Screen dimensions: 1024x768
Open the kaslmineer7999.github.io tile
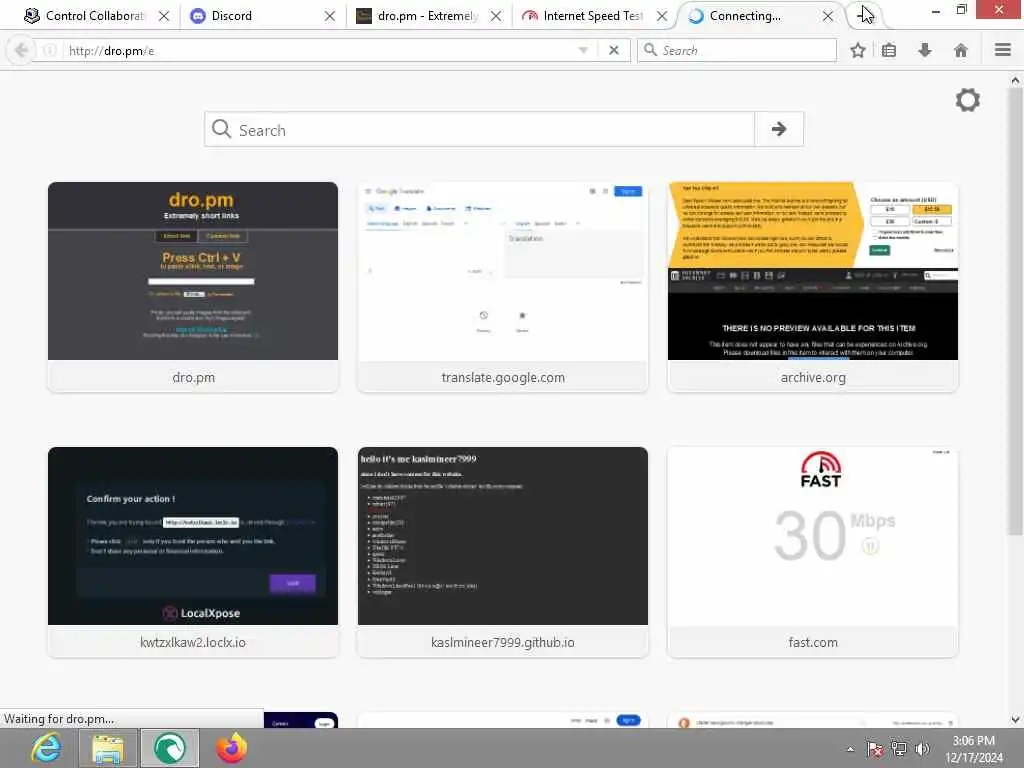503,552
